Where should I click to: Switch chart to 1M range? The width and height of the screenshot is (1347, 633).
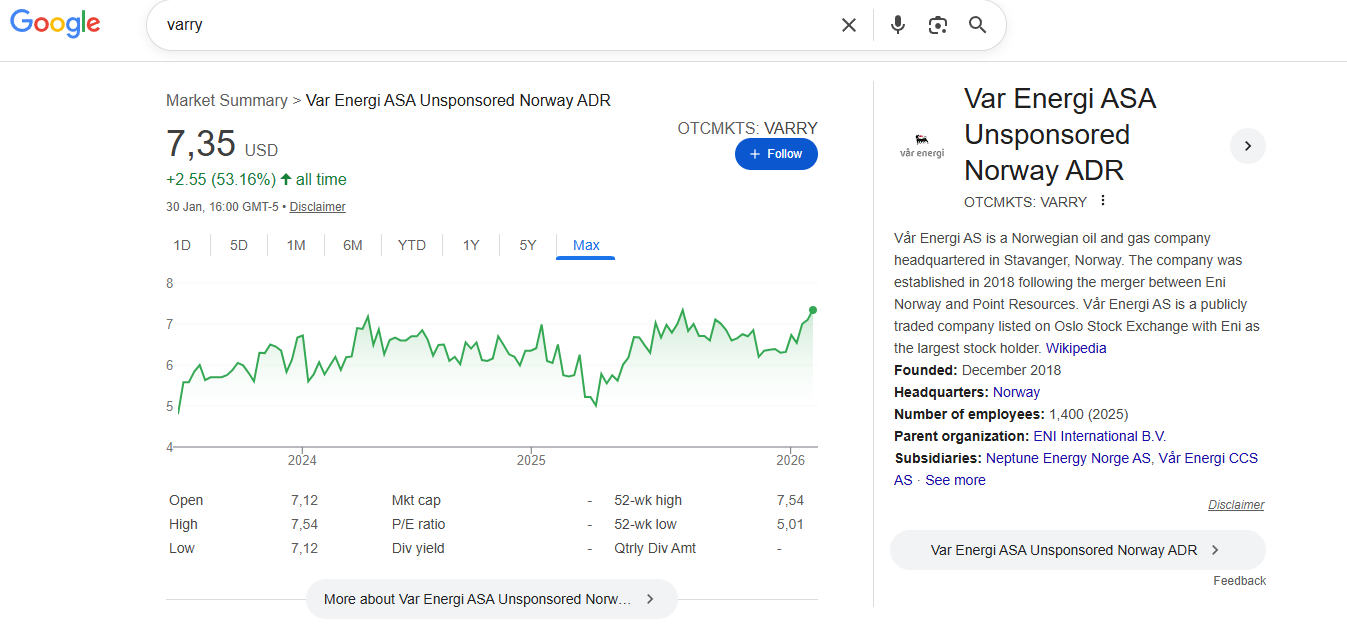tap(296, 245)
